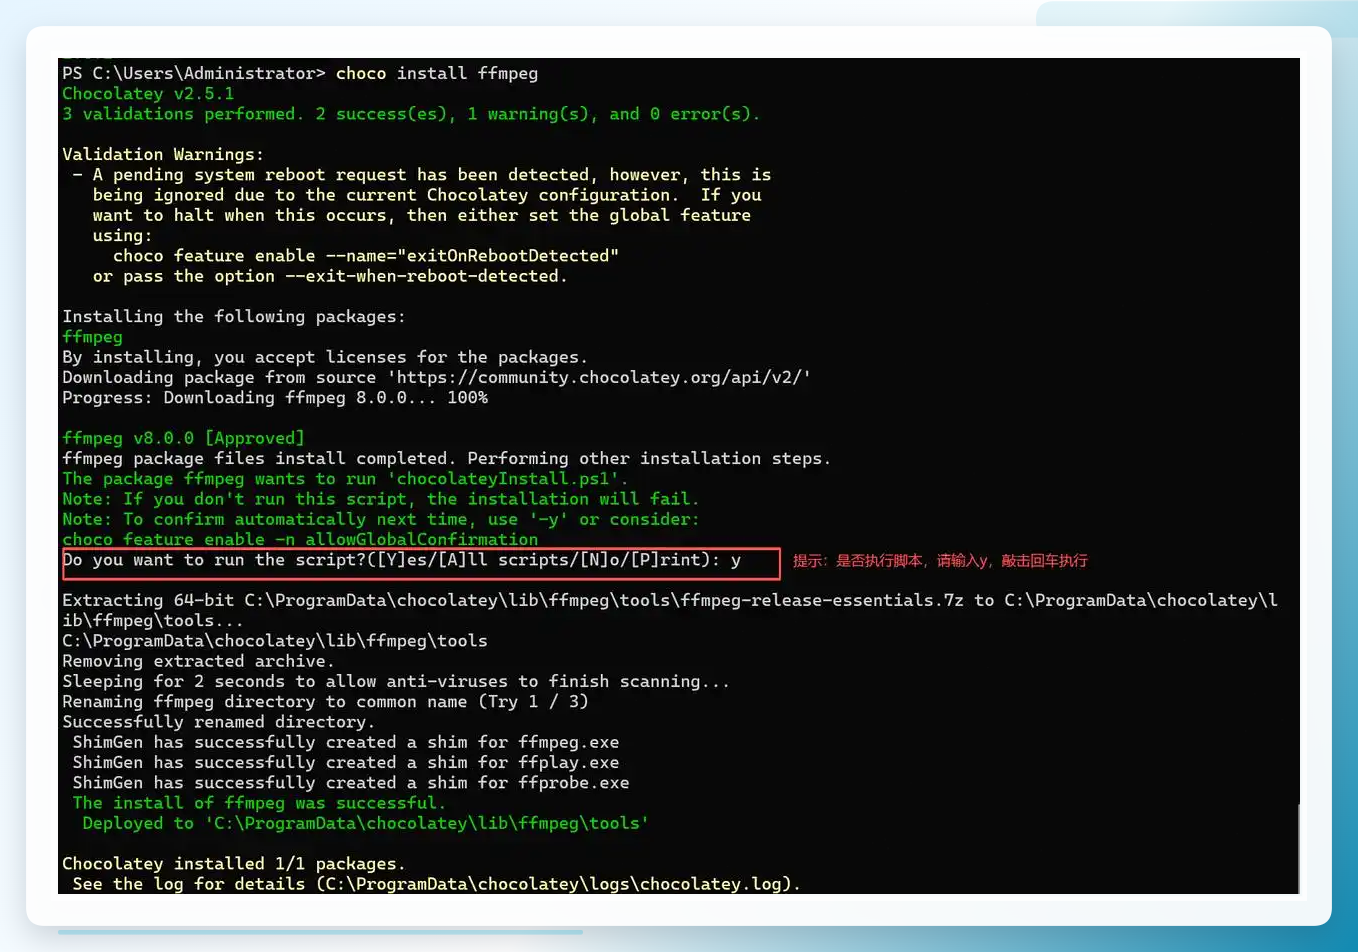Click 'The install of ffmpeg was successful' line
Viewport: 1358px width, 952px height.
point(259,802)
